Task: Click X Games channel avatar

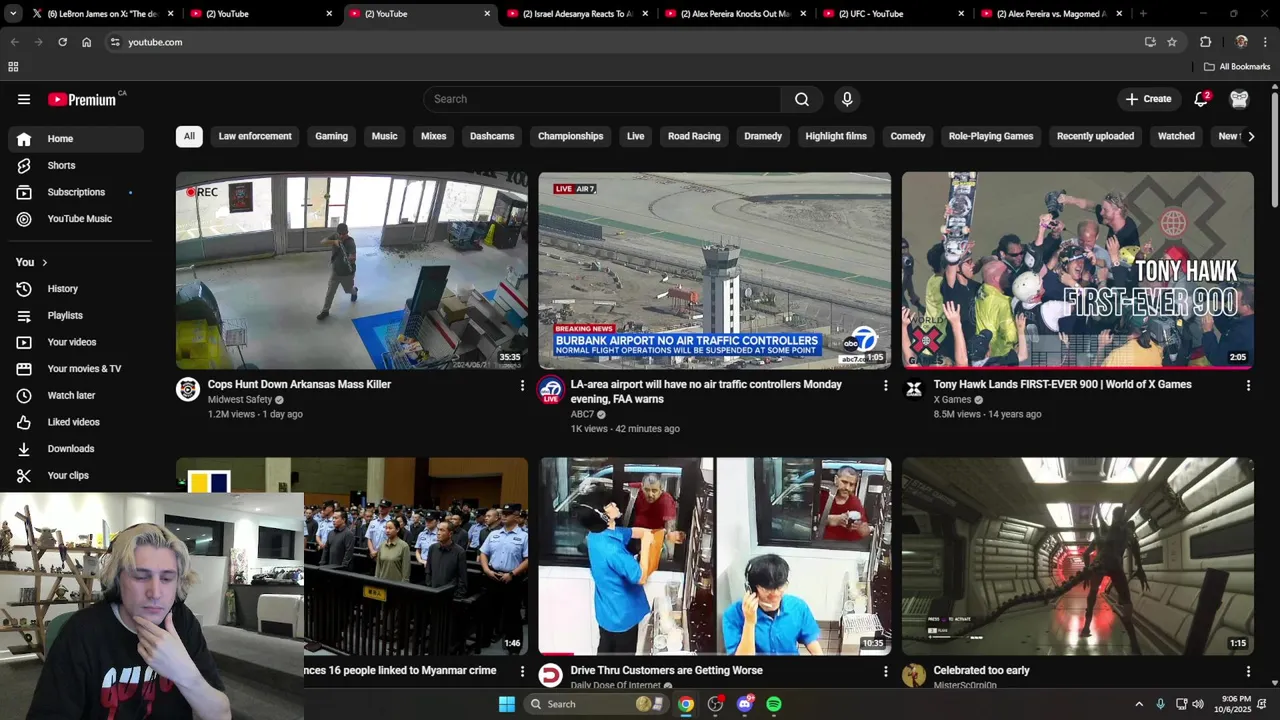Action: (913, 389)
